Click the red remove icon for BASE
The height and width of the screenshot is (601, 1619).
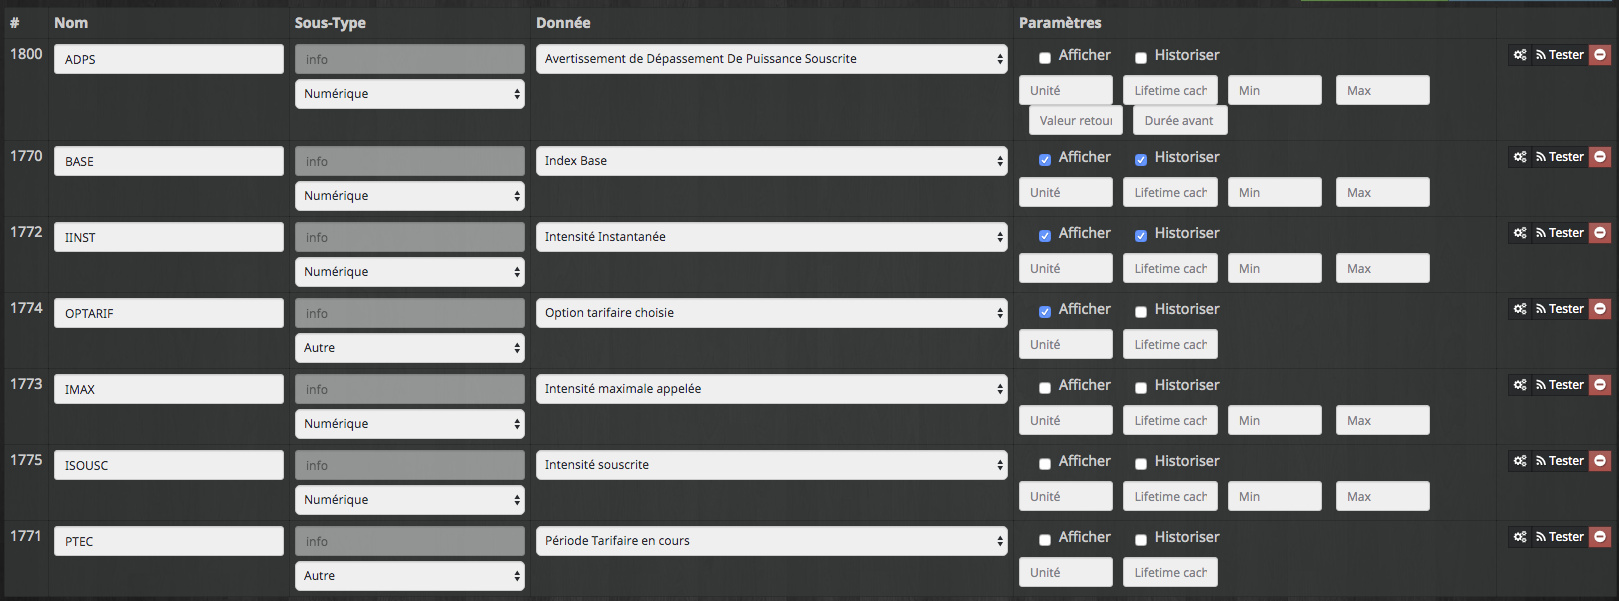click(x=1600, y=157)
